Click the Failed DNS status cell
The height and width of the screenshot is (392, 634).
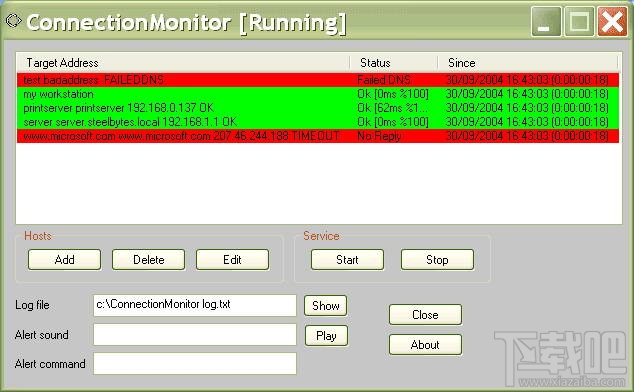click(384, 80)
